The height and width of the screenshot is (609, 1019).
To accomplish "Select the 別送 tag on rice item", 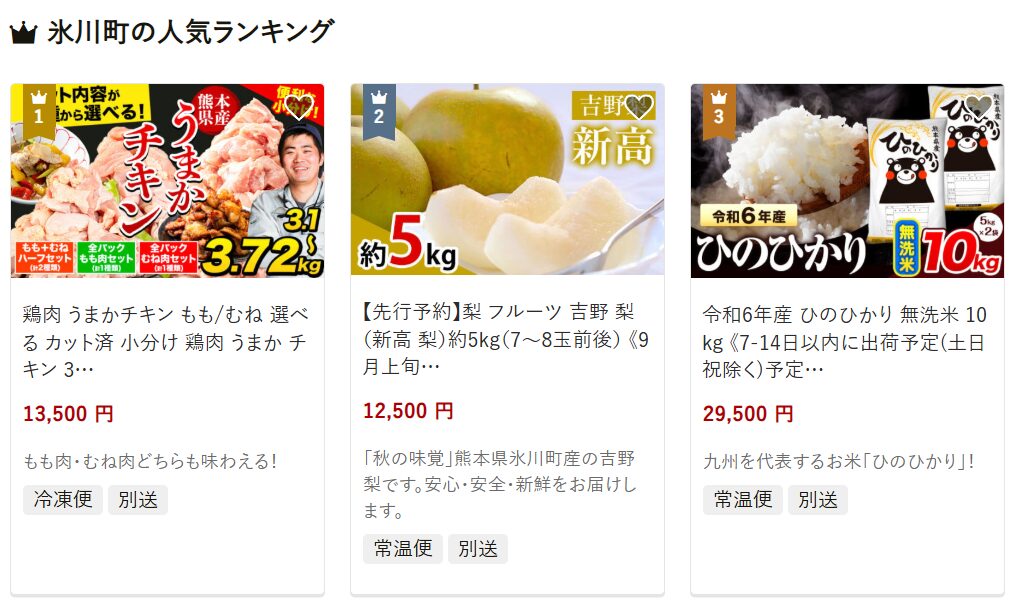I will pos(818,500).
